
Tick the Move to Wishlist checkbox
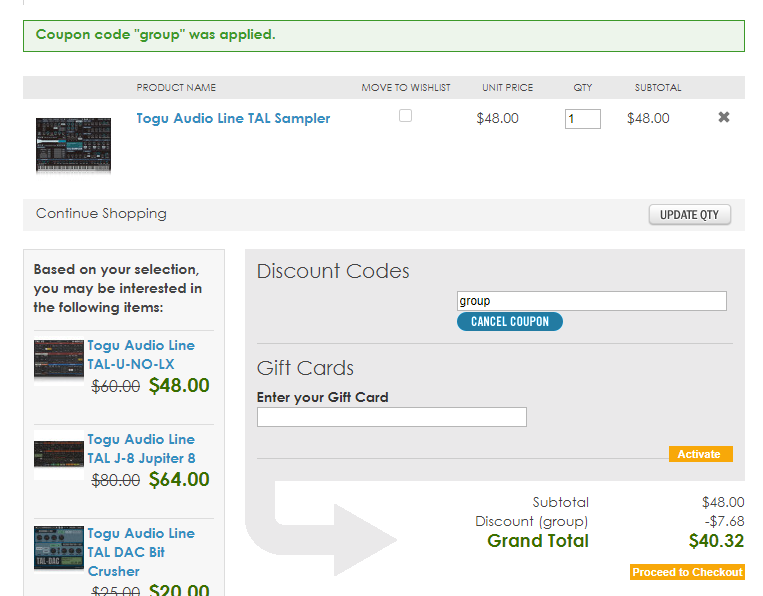click(405, 116)
